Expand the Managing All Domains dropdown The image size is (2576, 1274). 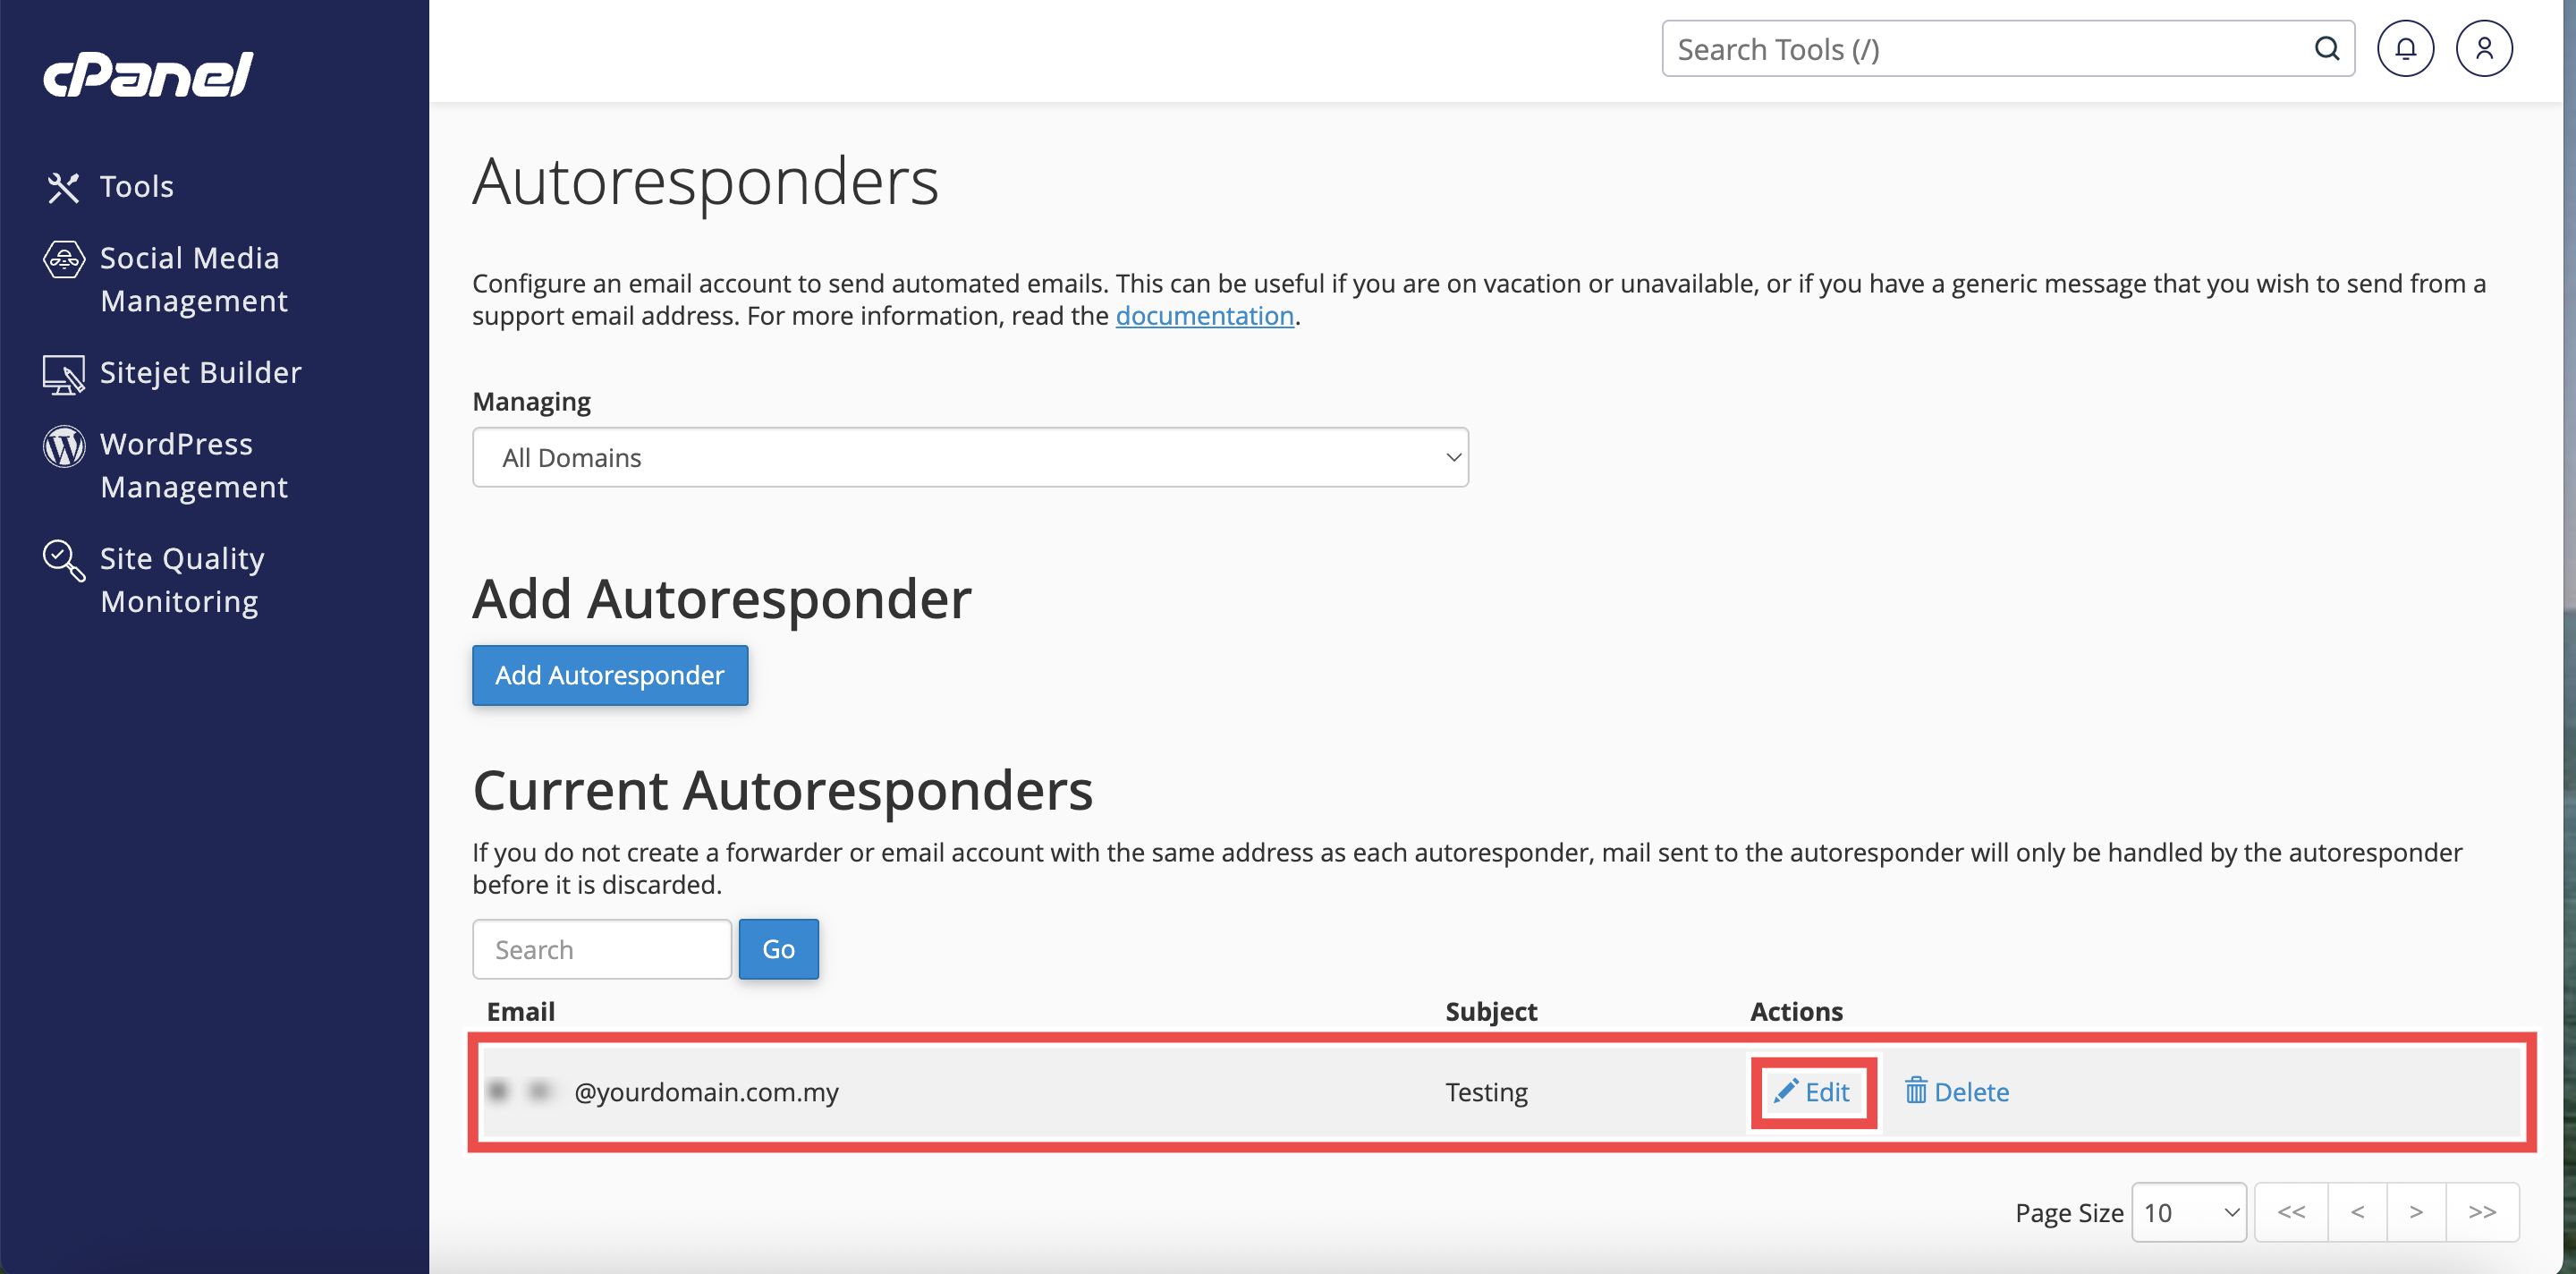pyautogui.click(x=969, y=457)
